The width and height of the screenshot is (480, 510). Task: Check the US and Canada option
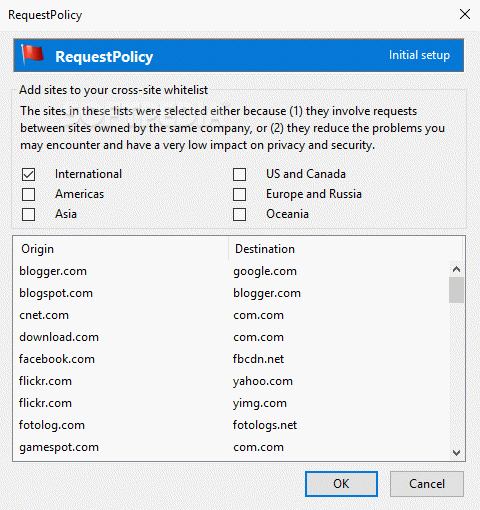(239, 174)
